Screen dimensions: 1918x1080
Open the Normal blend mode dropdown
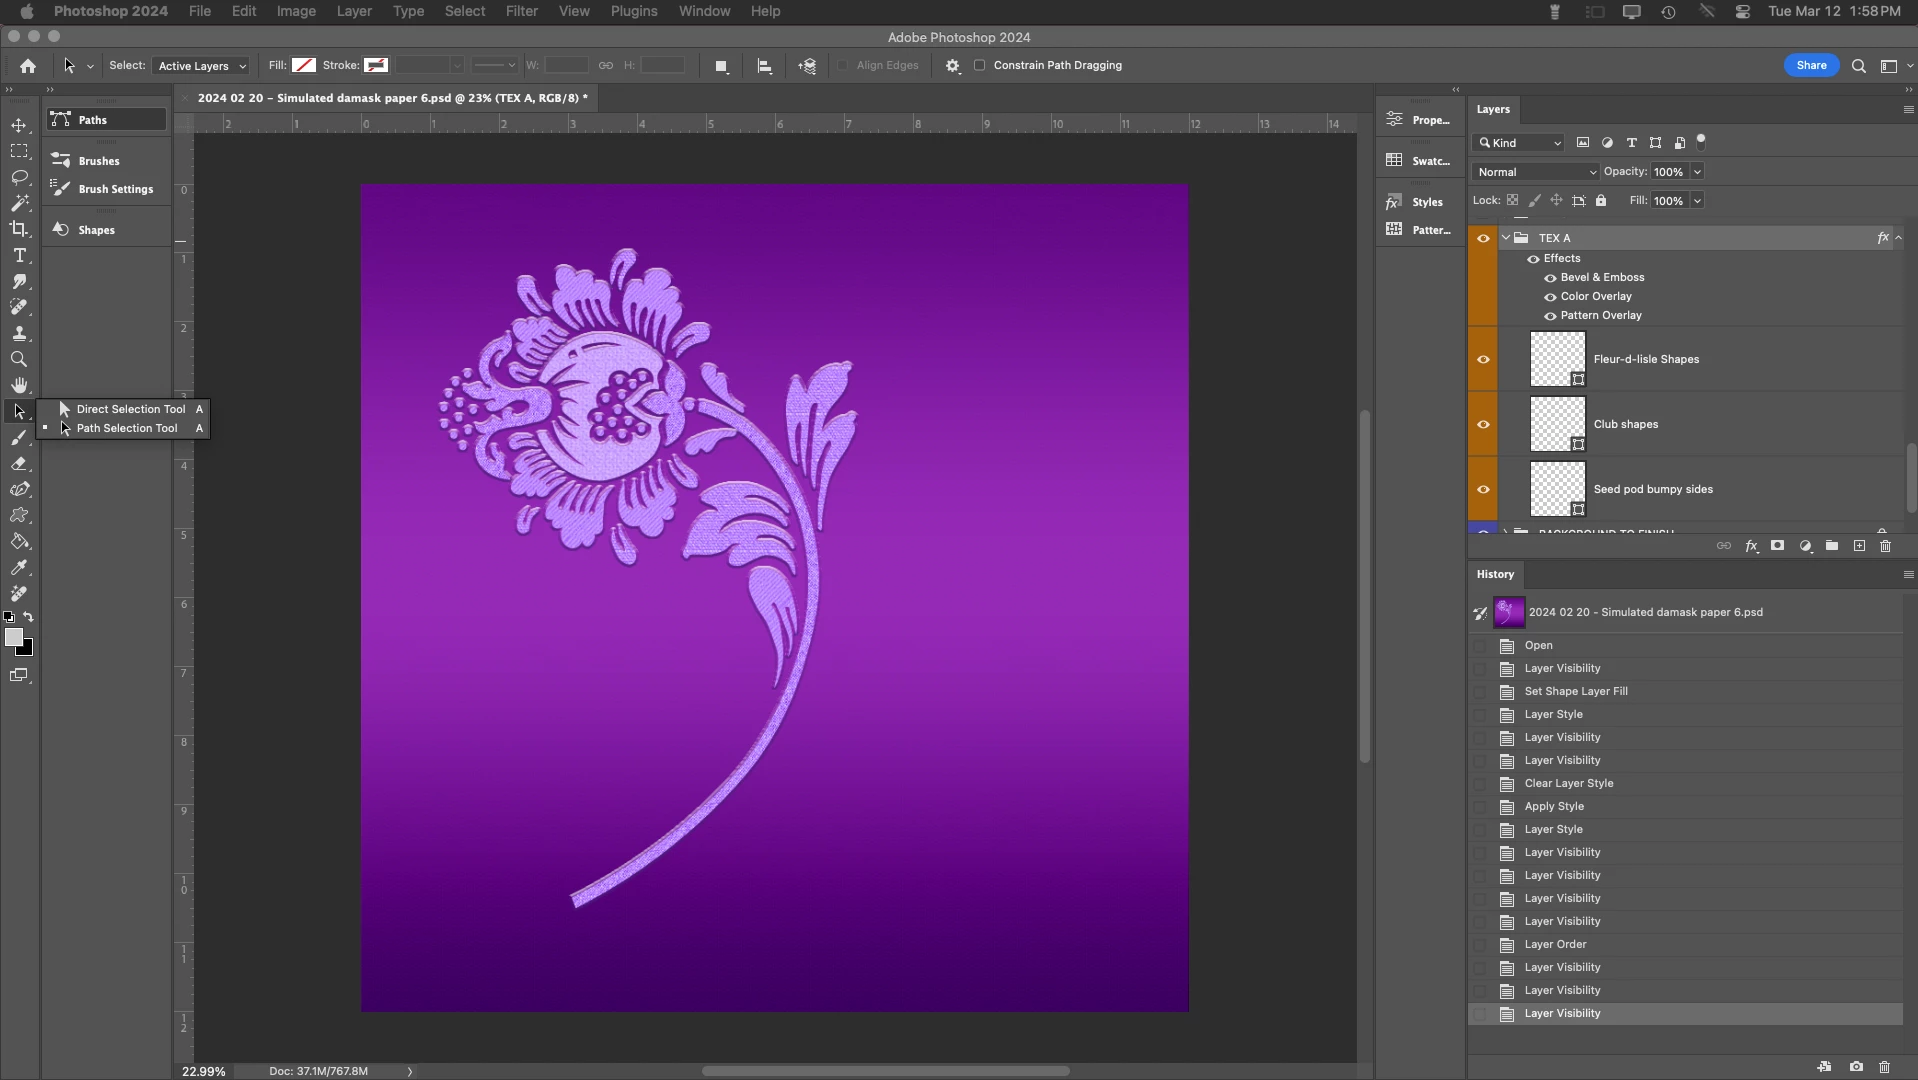click(1536, 172)
